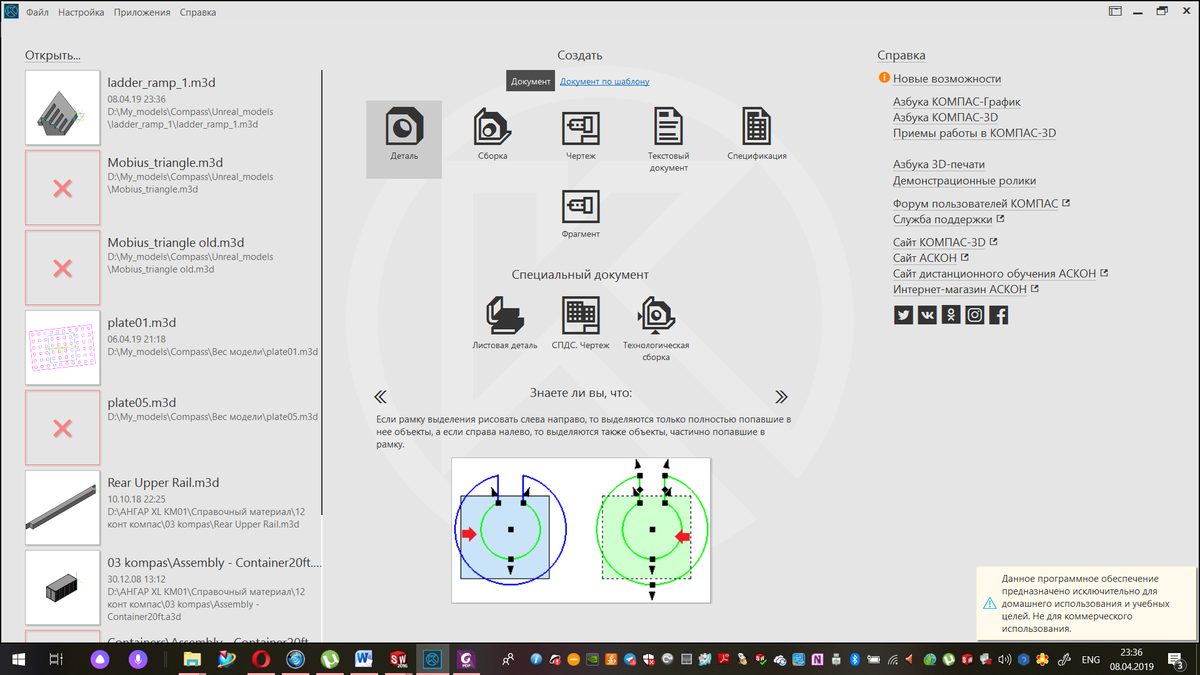Image resolution: width=1200 pixels, height=675 pixels.
Task: Open Microsoft Word from the taskbar
Action: click(363, 659)
